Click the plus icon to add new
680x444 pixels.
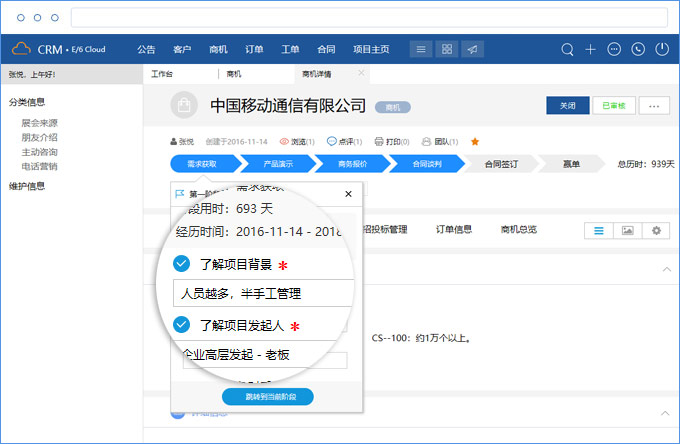coord(590,49)
